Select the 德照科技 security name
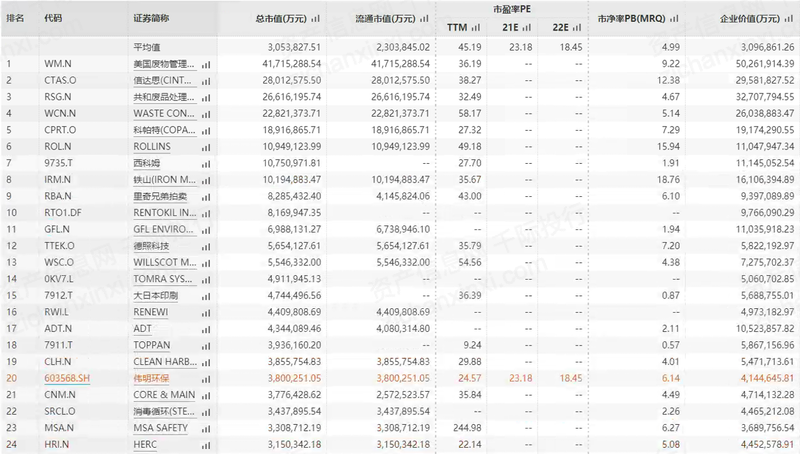 point(151,246)
